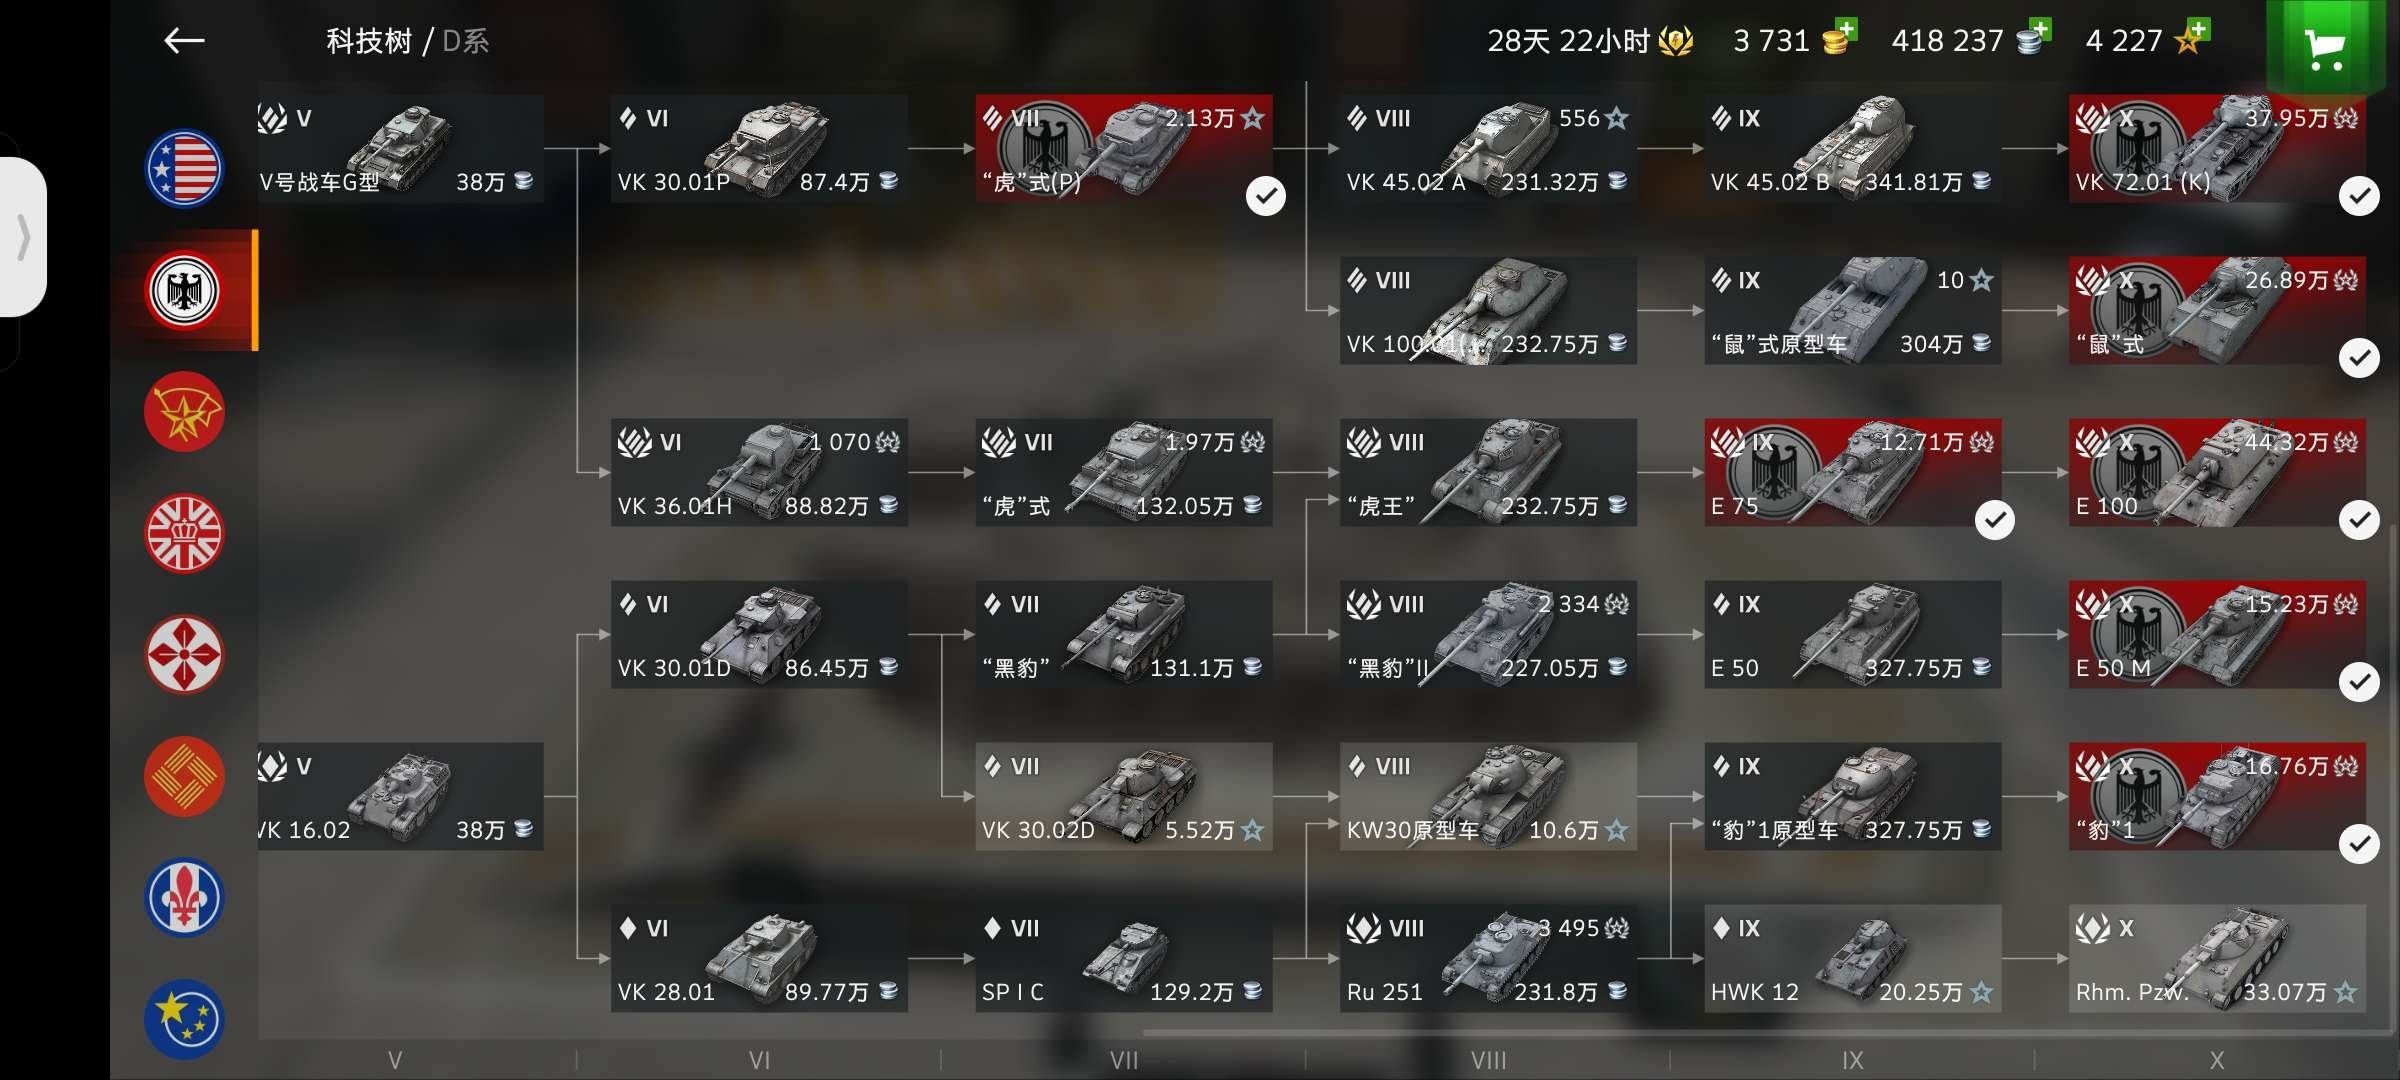Open the 科技树 breadcrumb title
This screenshot has width=2400, height=1080.
(x=369, y=41)
